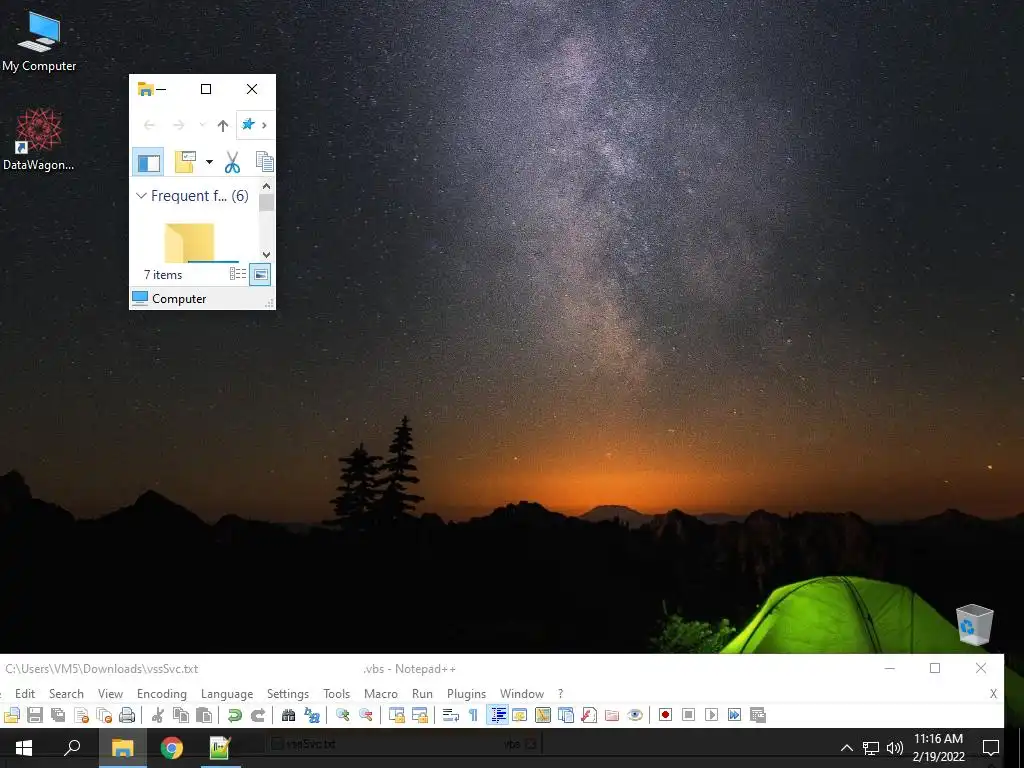Click the Close All icon in Notepad++

pos(104,715)
